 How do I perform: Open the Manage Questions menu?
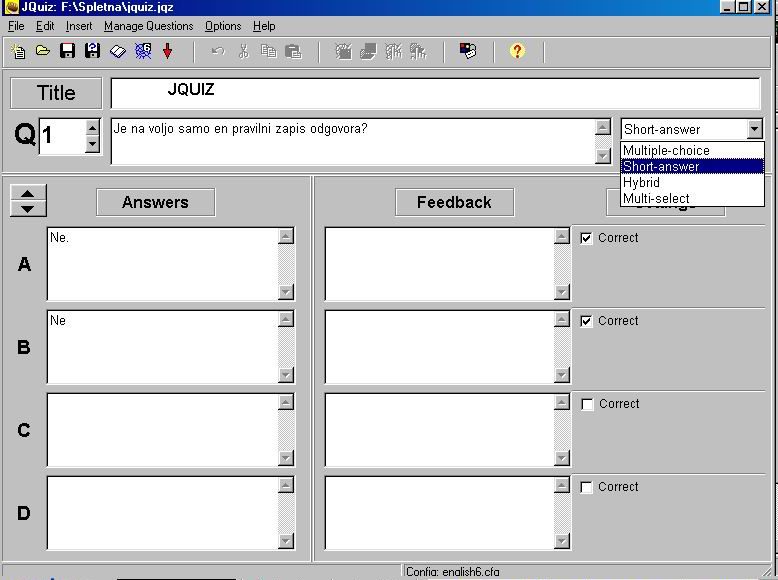coord(148,26)
